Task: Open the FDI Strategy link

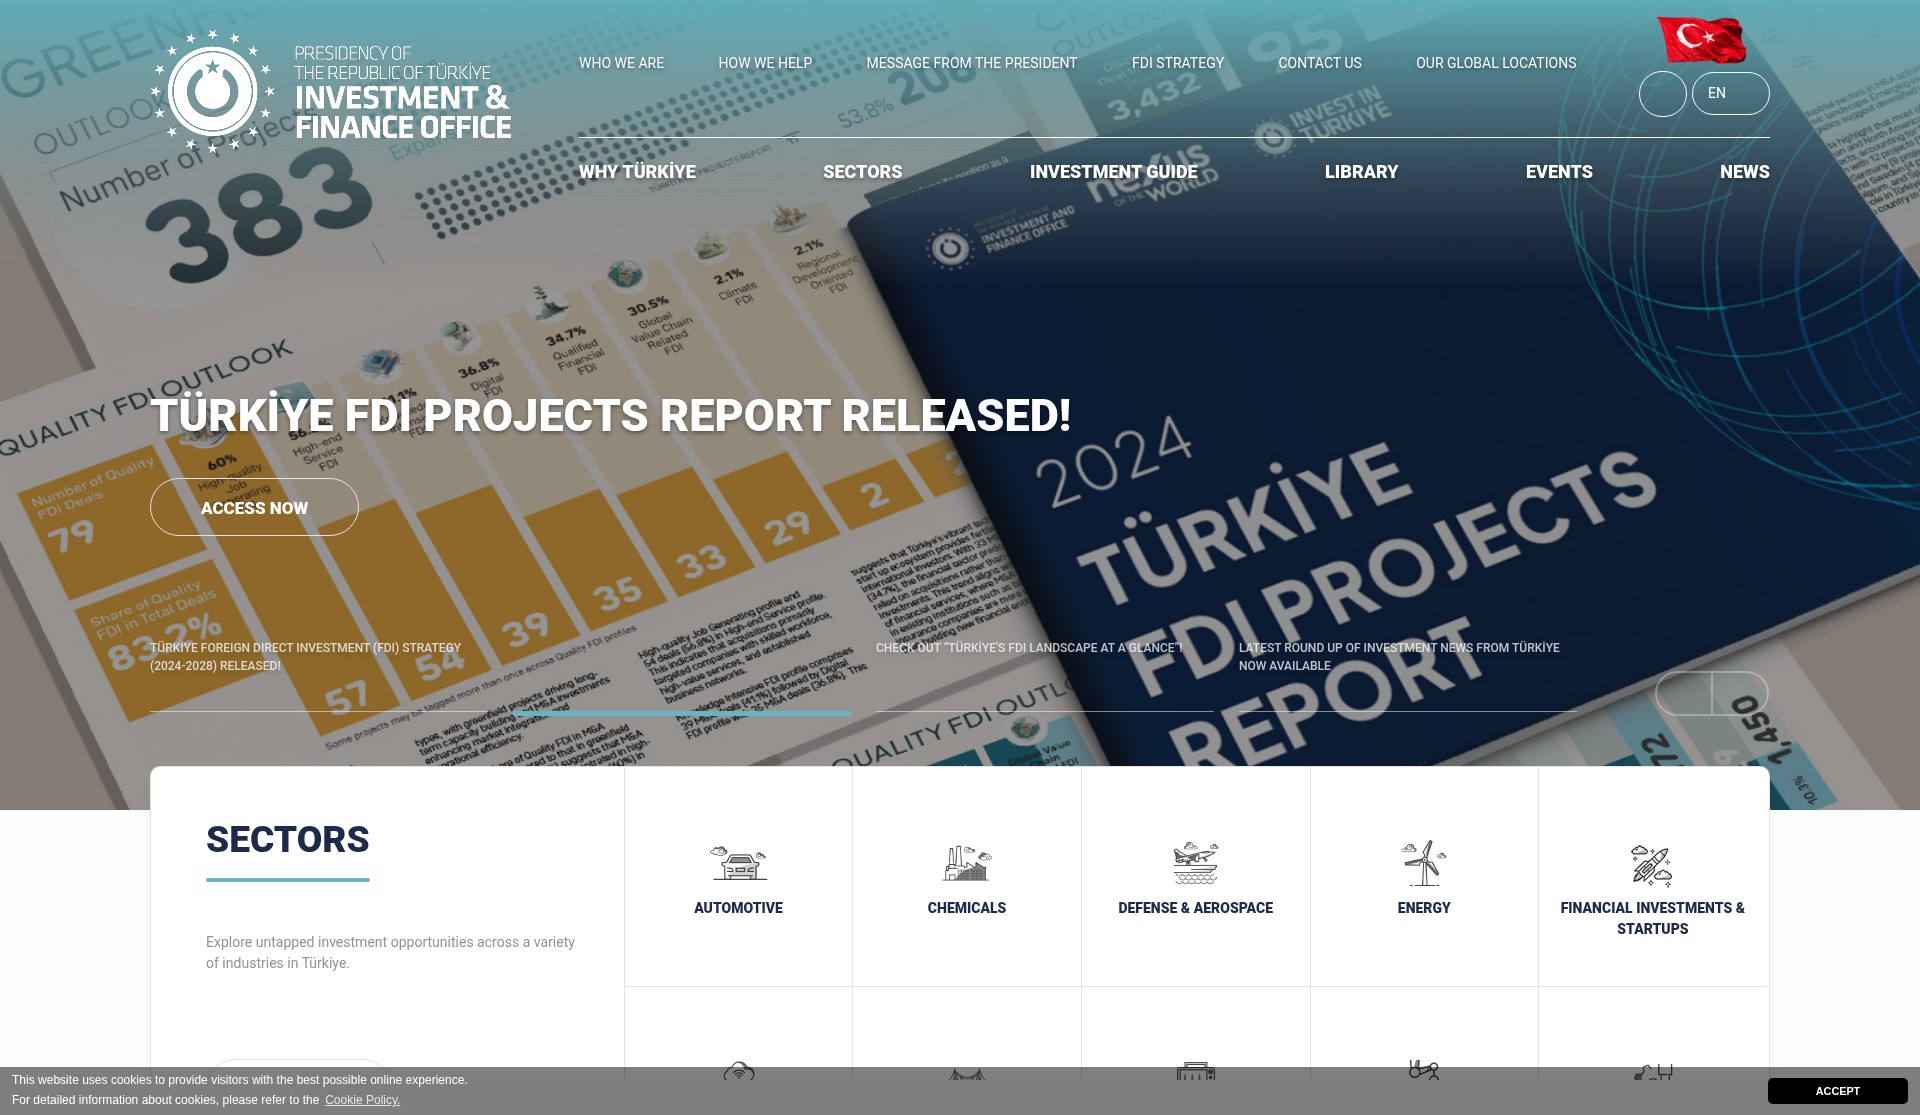Action: (x=1177, y=63)
